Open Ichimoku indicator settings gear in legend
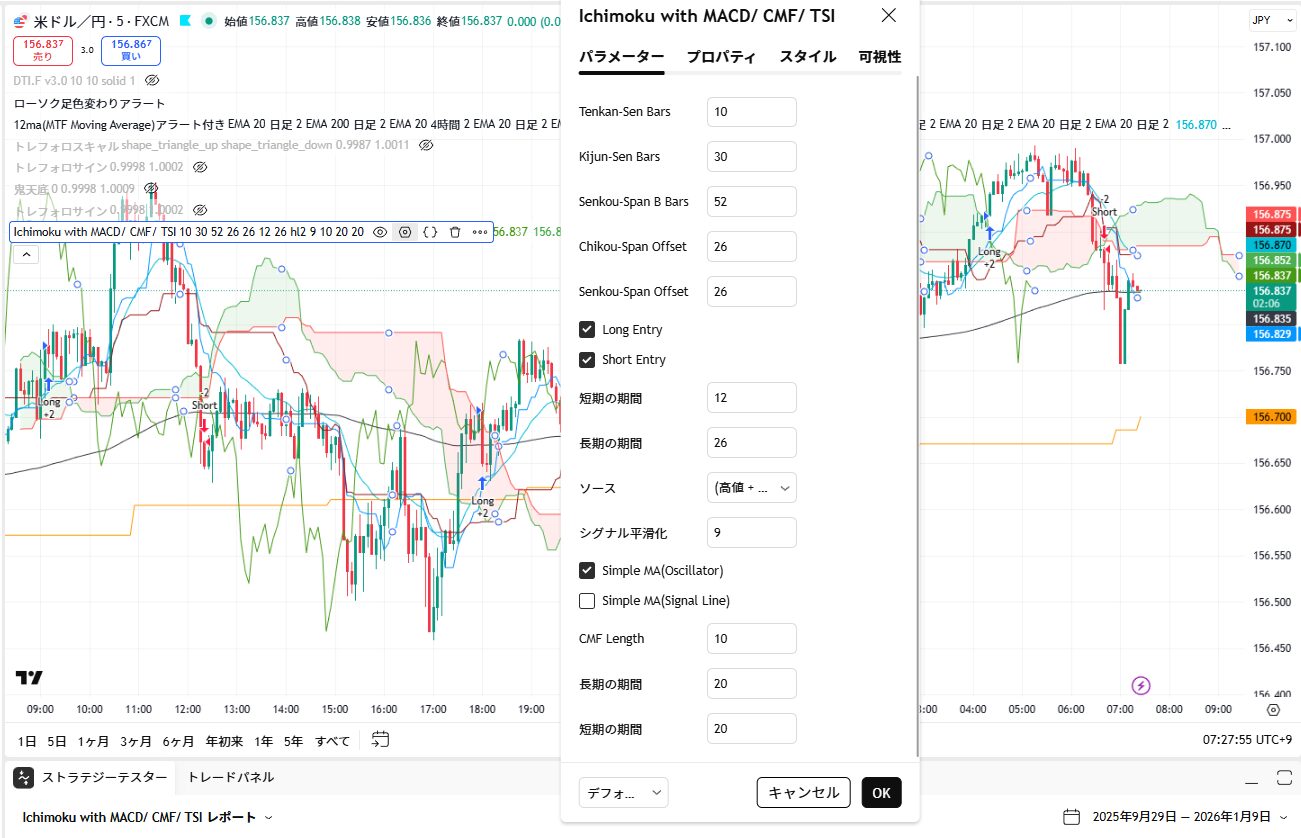The image size is (1301, 838). tap(405, 232)
